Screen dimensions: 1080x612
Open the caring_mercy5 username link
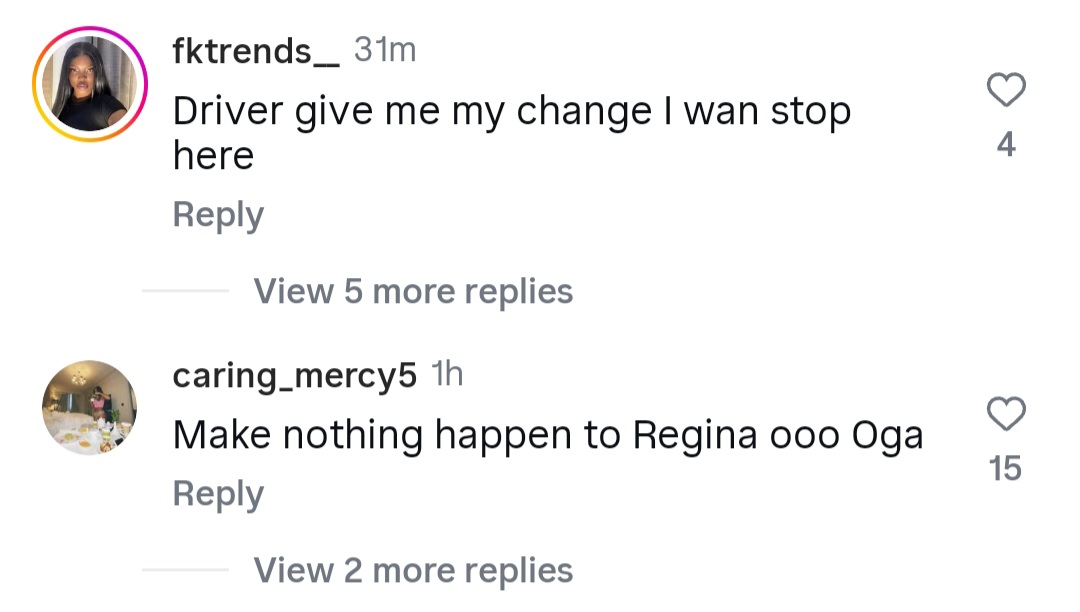pyautogui.click(x=295, y=376)
